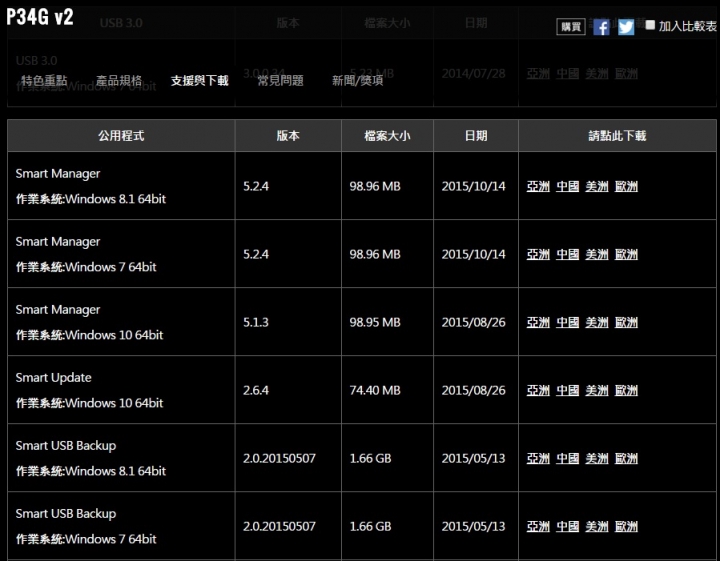This screenshot has width=720, height=561.
Task: Share the page via Twitter icon
Action: click(625, 27)
